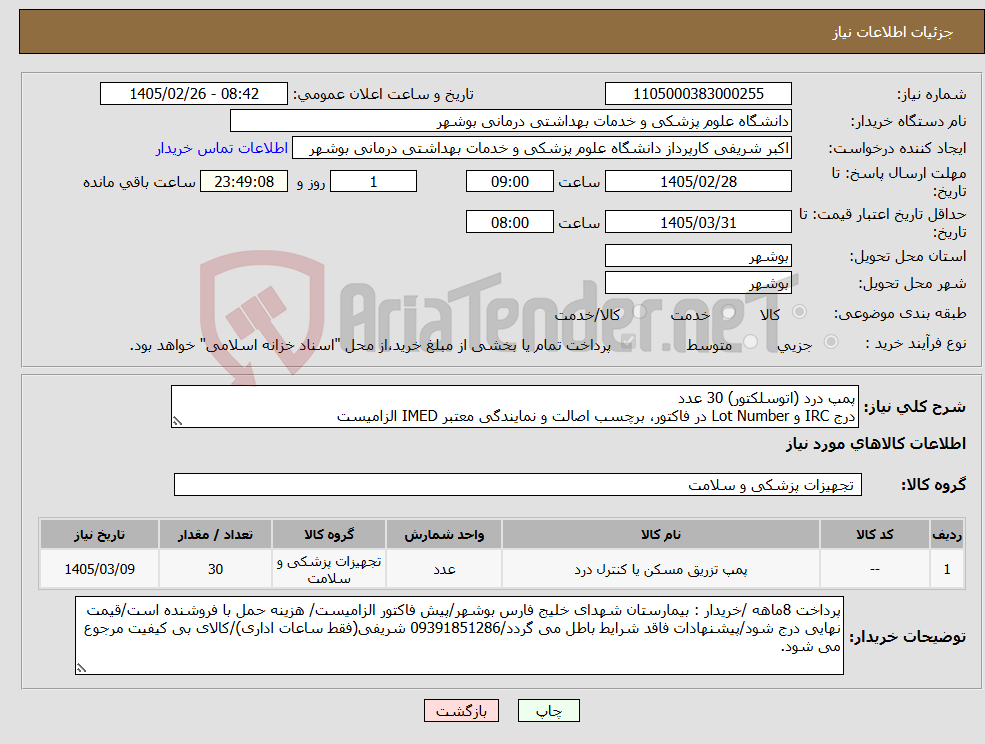Open اطلاعات تماس خریدار link
985x744 pixels.
(x=222, y=148)
